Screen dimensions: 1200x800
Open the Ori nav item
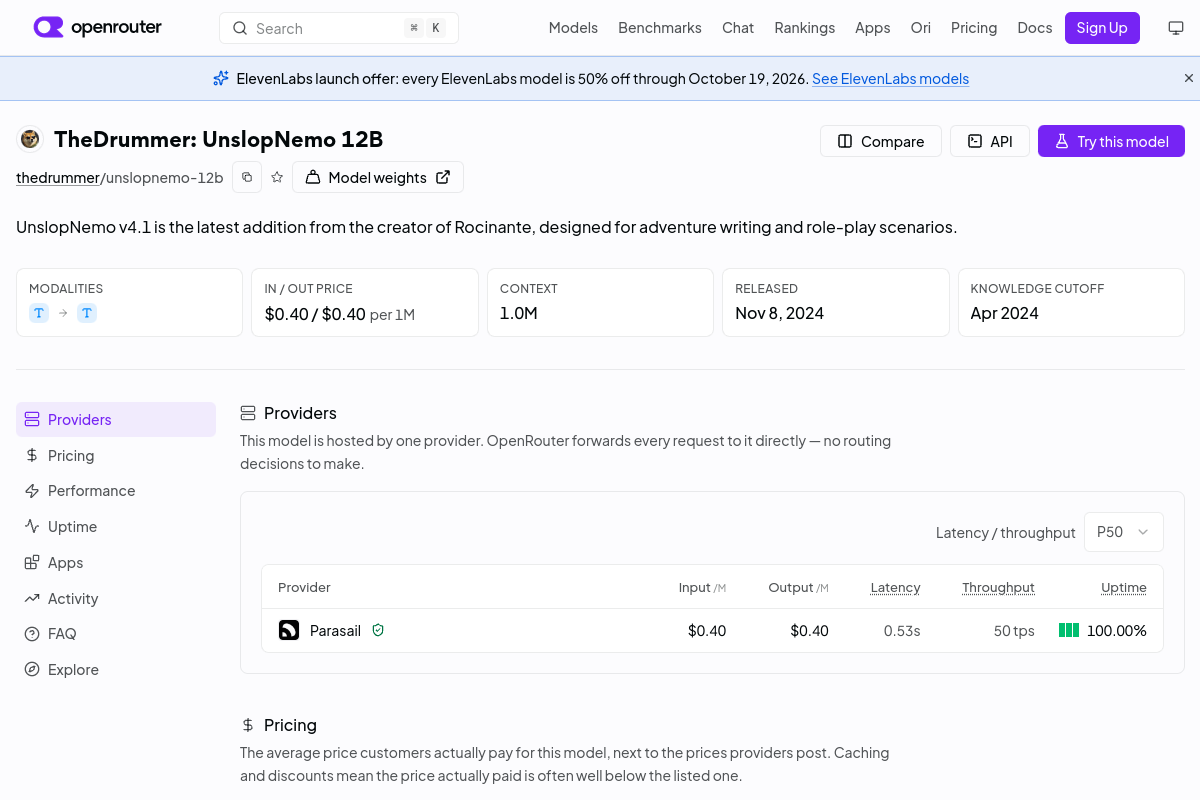(x=921, y=28)
